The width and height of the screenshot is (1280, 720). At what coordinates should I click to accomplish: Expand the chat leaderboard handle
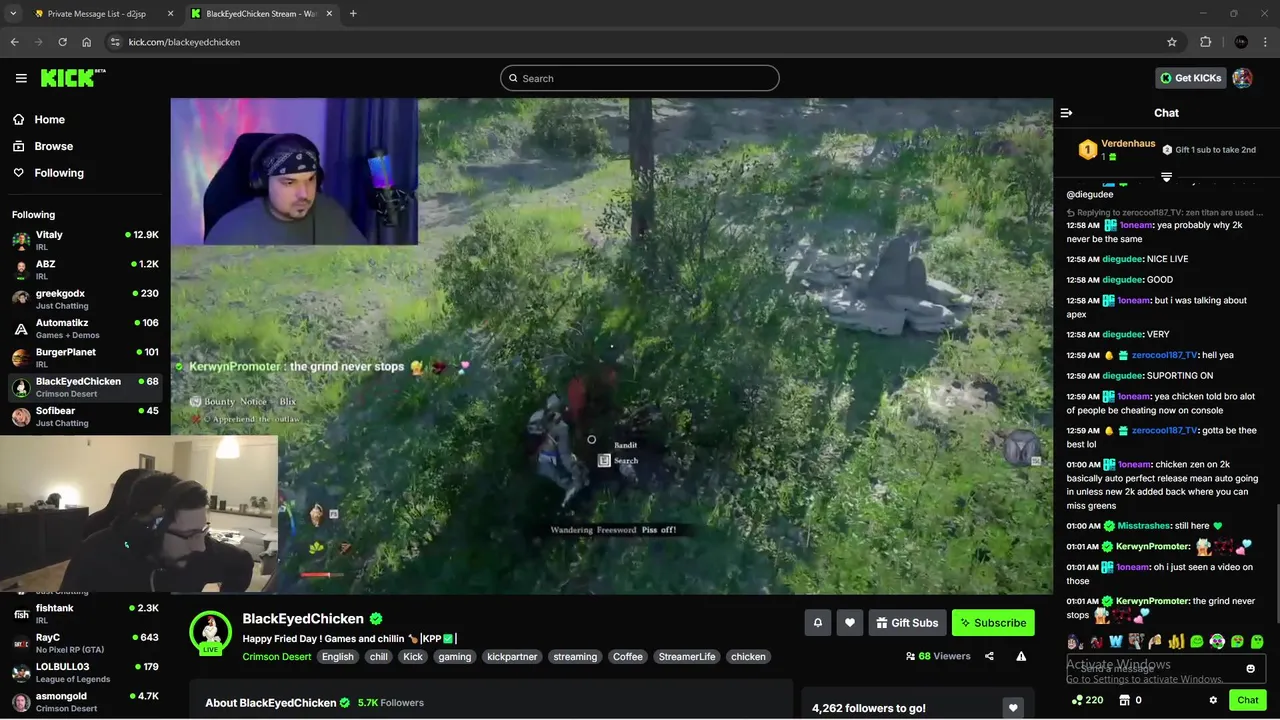[1166, 177]
